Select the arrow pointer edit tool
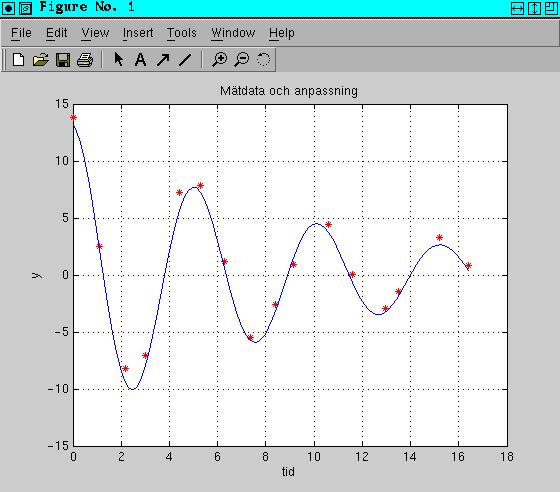 119,59
